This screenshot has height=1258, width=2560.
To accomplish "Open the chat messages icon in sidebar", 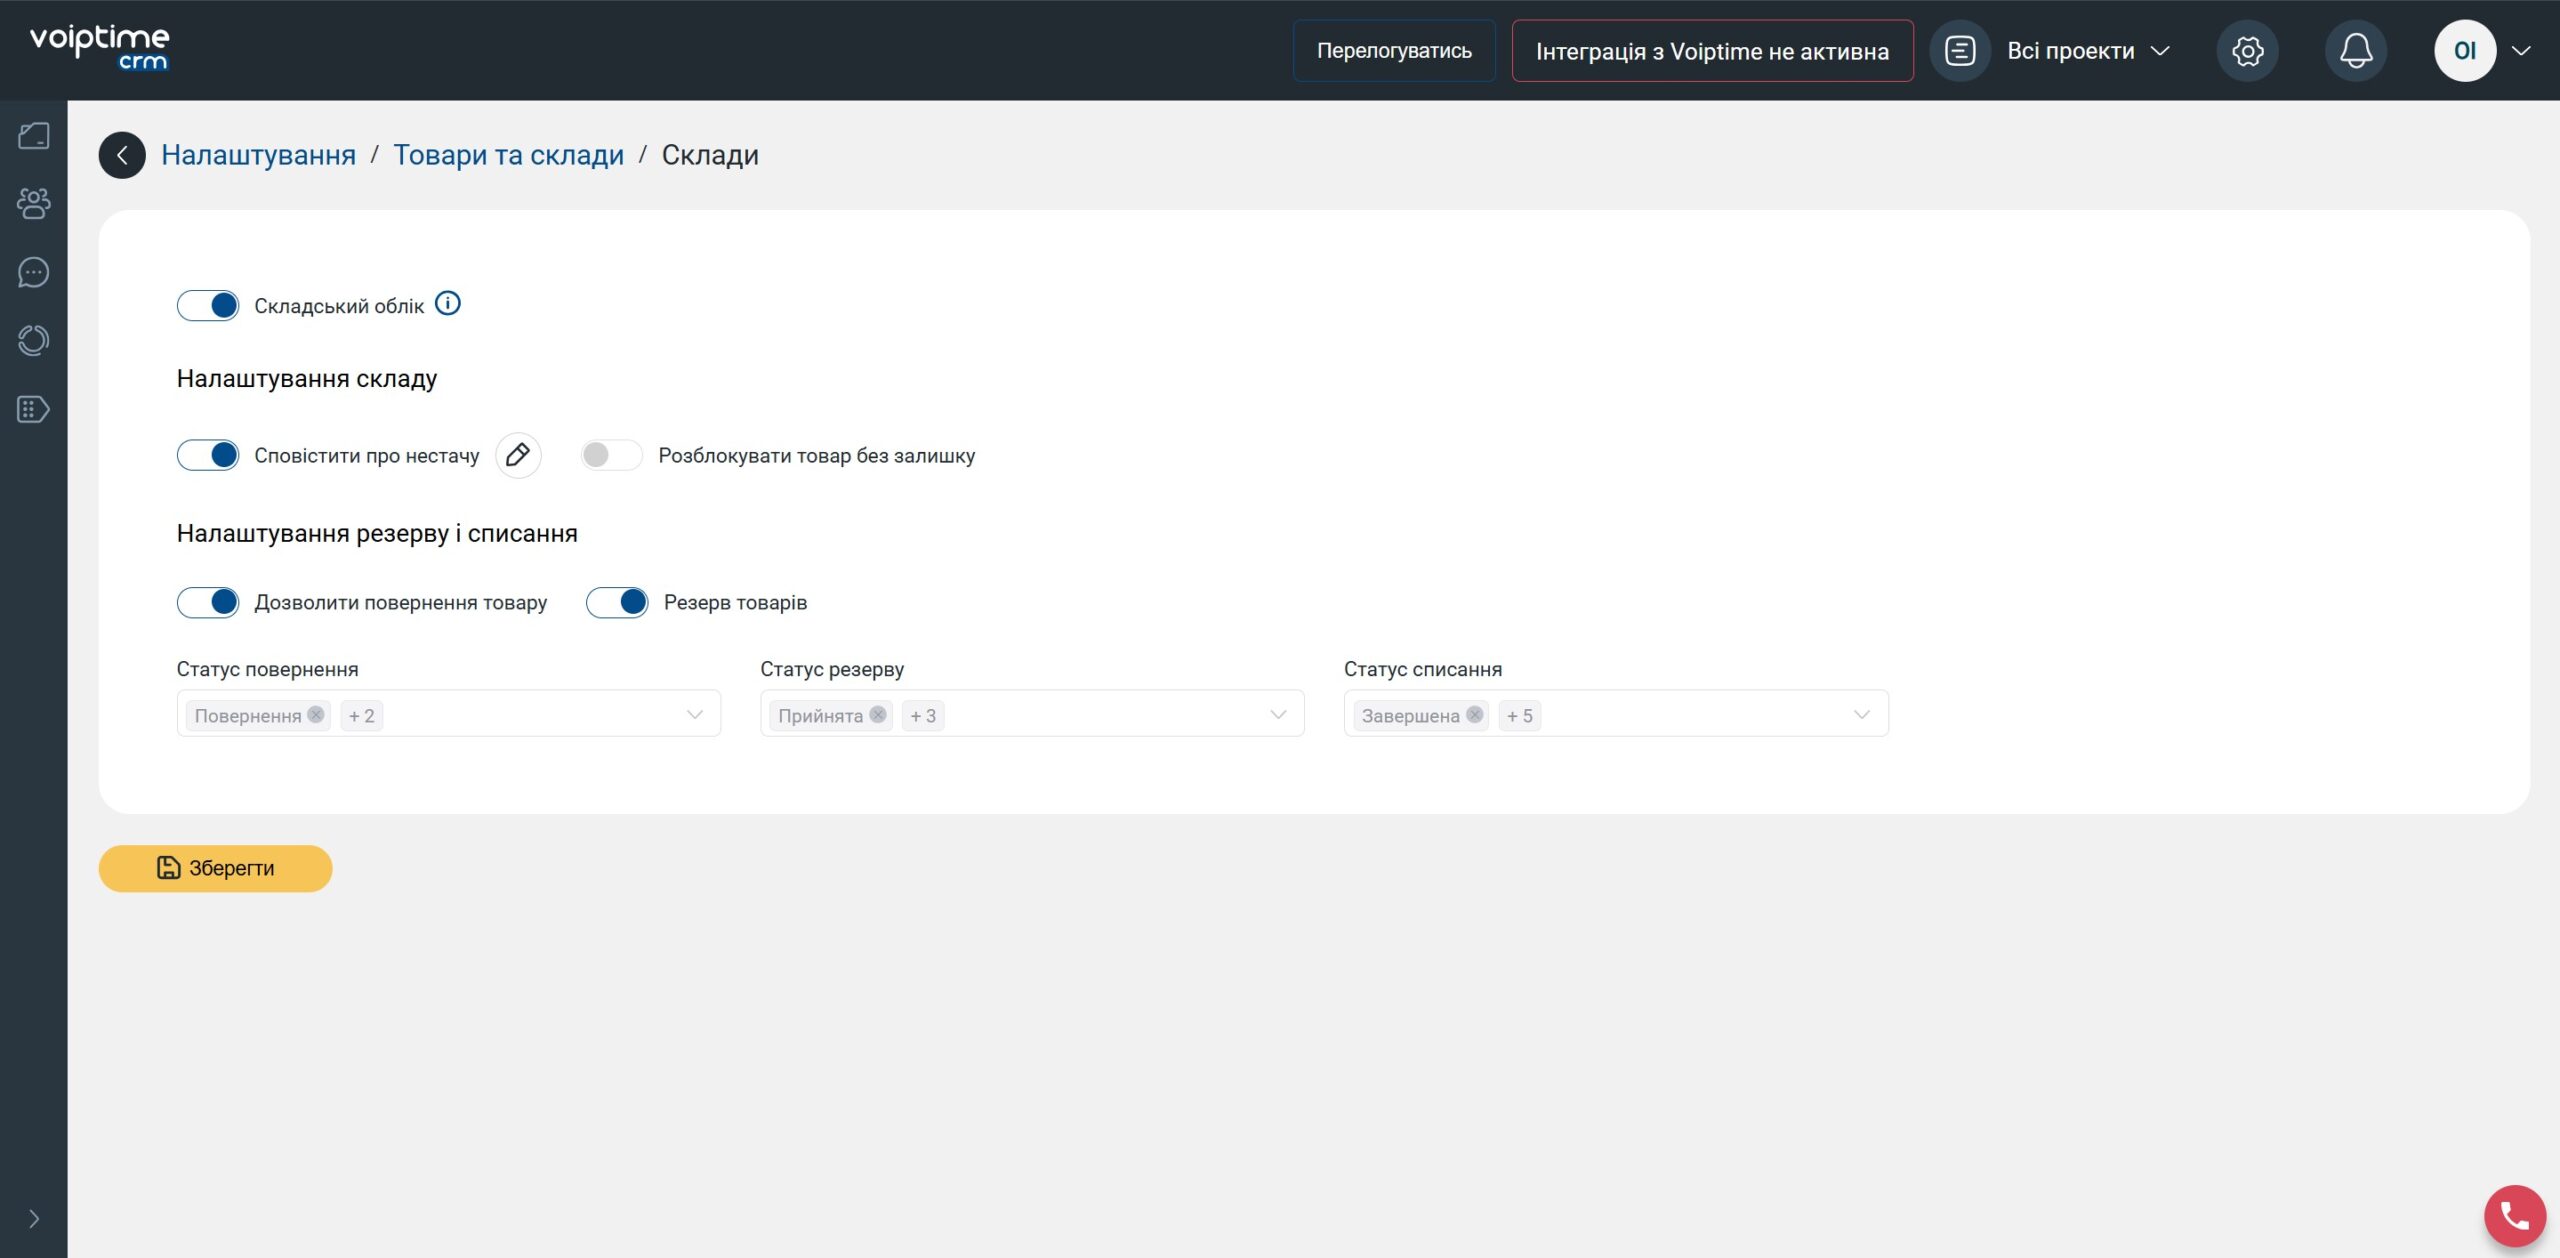I will (34, 272).
